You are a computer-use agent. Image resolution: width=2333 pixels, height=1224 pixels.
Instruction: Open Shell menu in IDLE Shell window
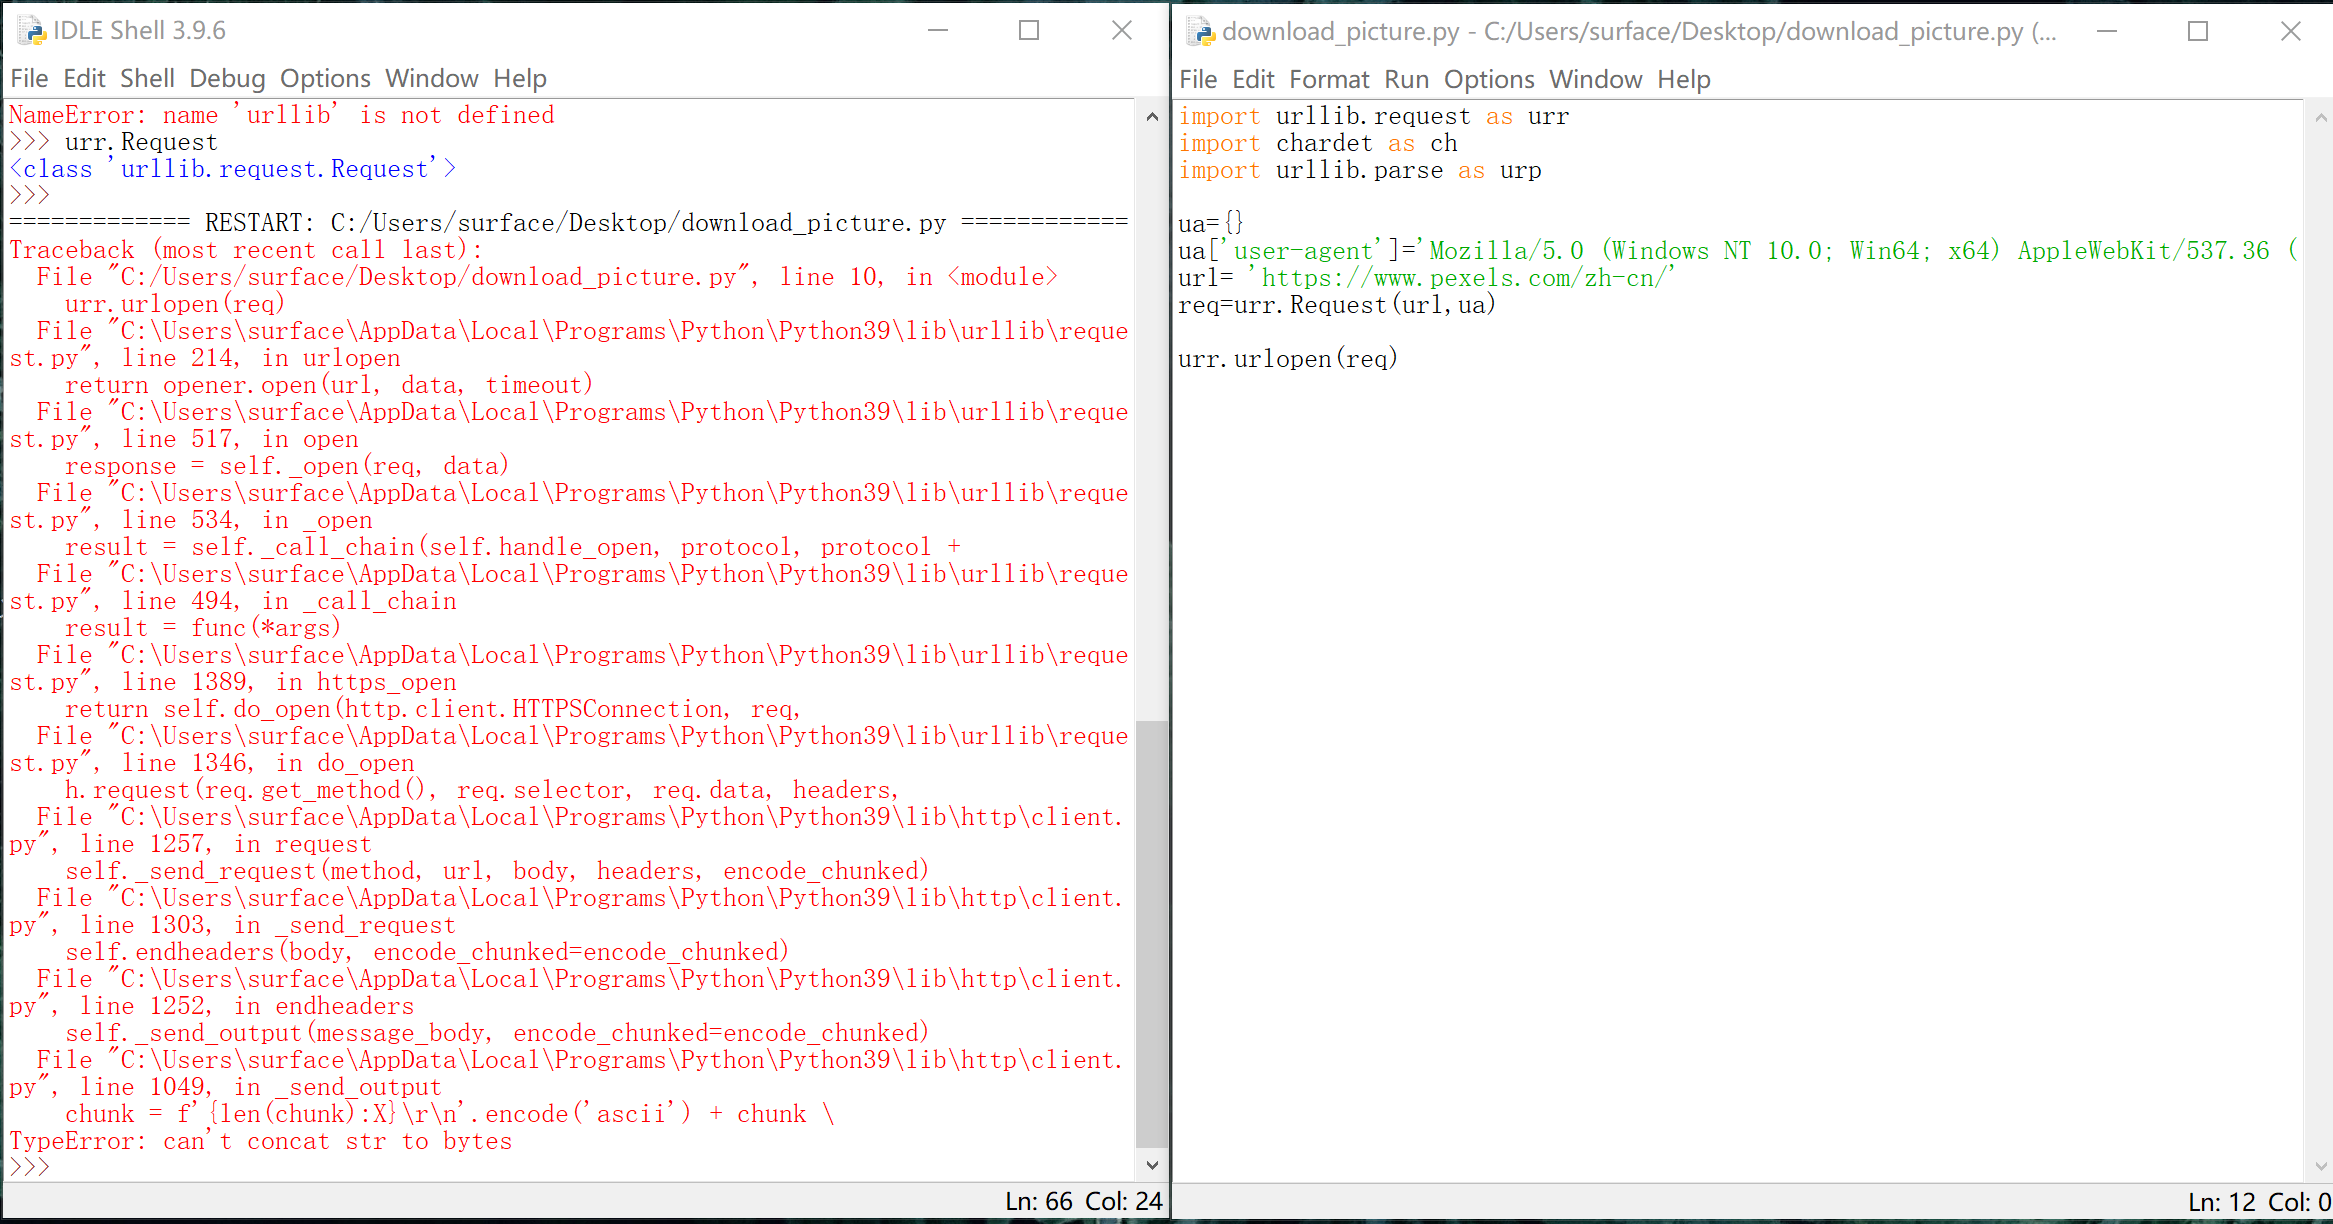[x=147, y=78]
